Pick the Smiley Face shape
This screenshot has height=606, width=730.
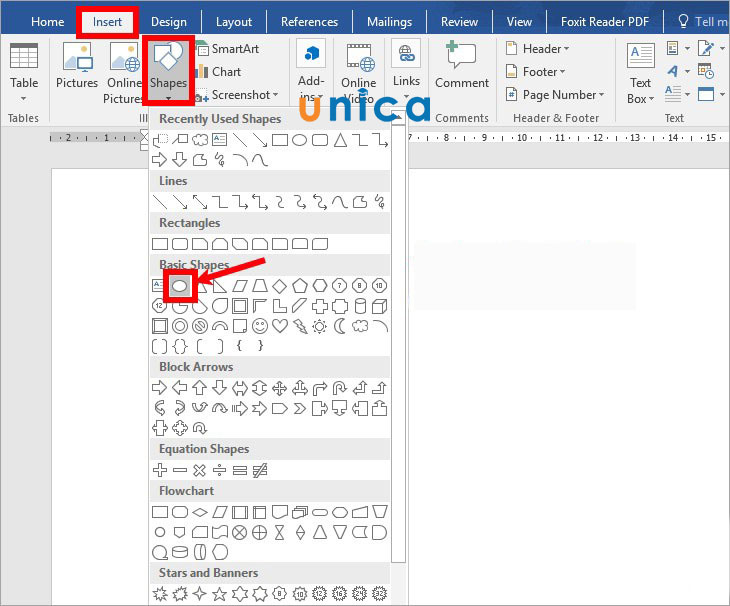coord(260,326)
